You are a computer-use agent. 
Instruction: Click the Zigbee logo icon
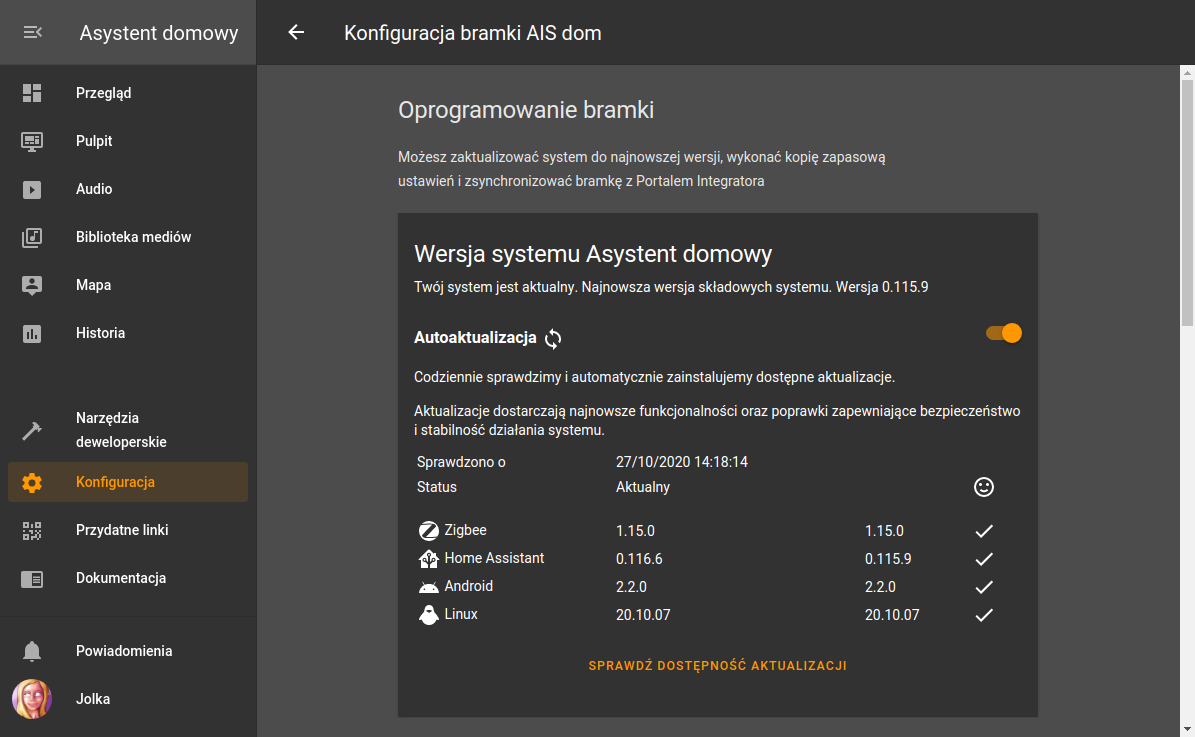[429, 531]
